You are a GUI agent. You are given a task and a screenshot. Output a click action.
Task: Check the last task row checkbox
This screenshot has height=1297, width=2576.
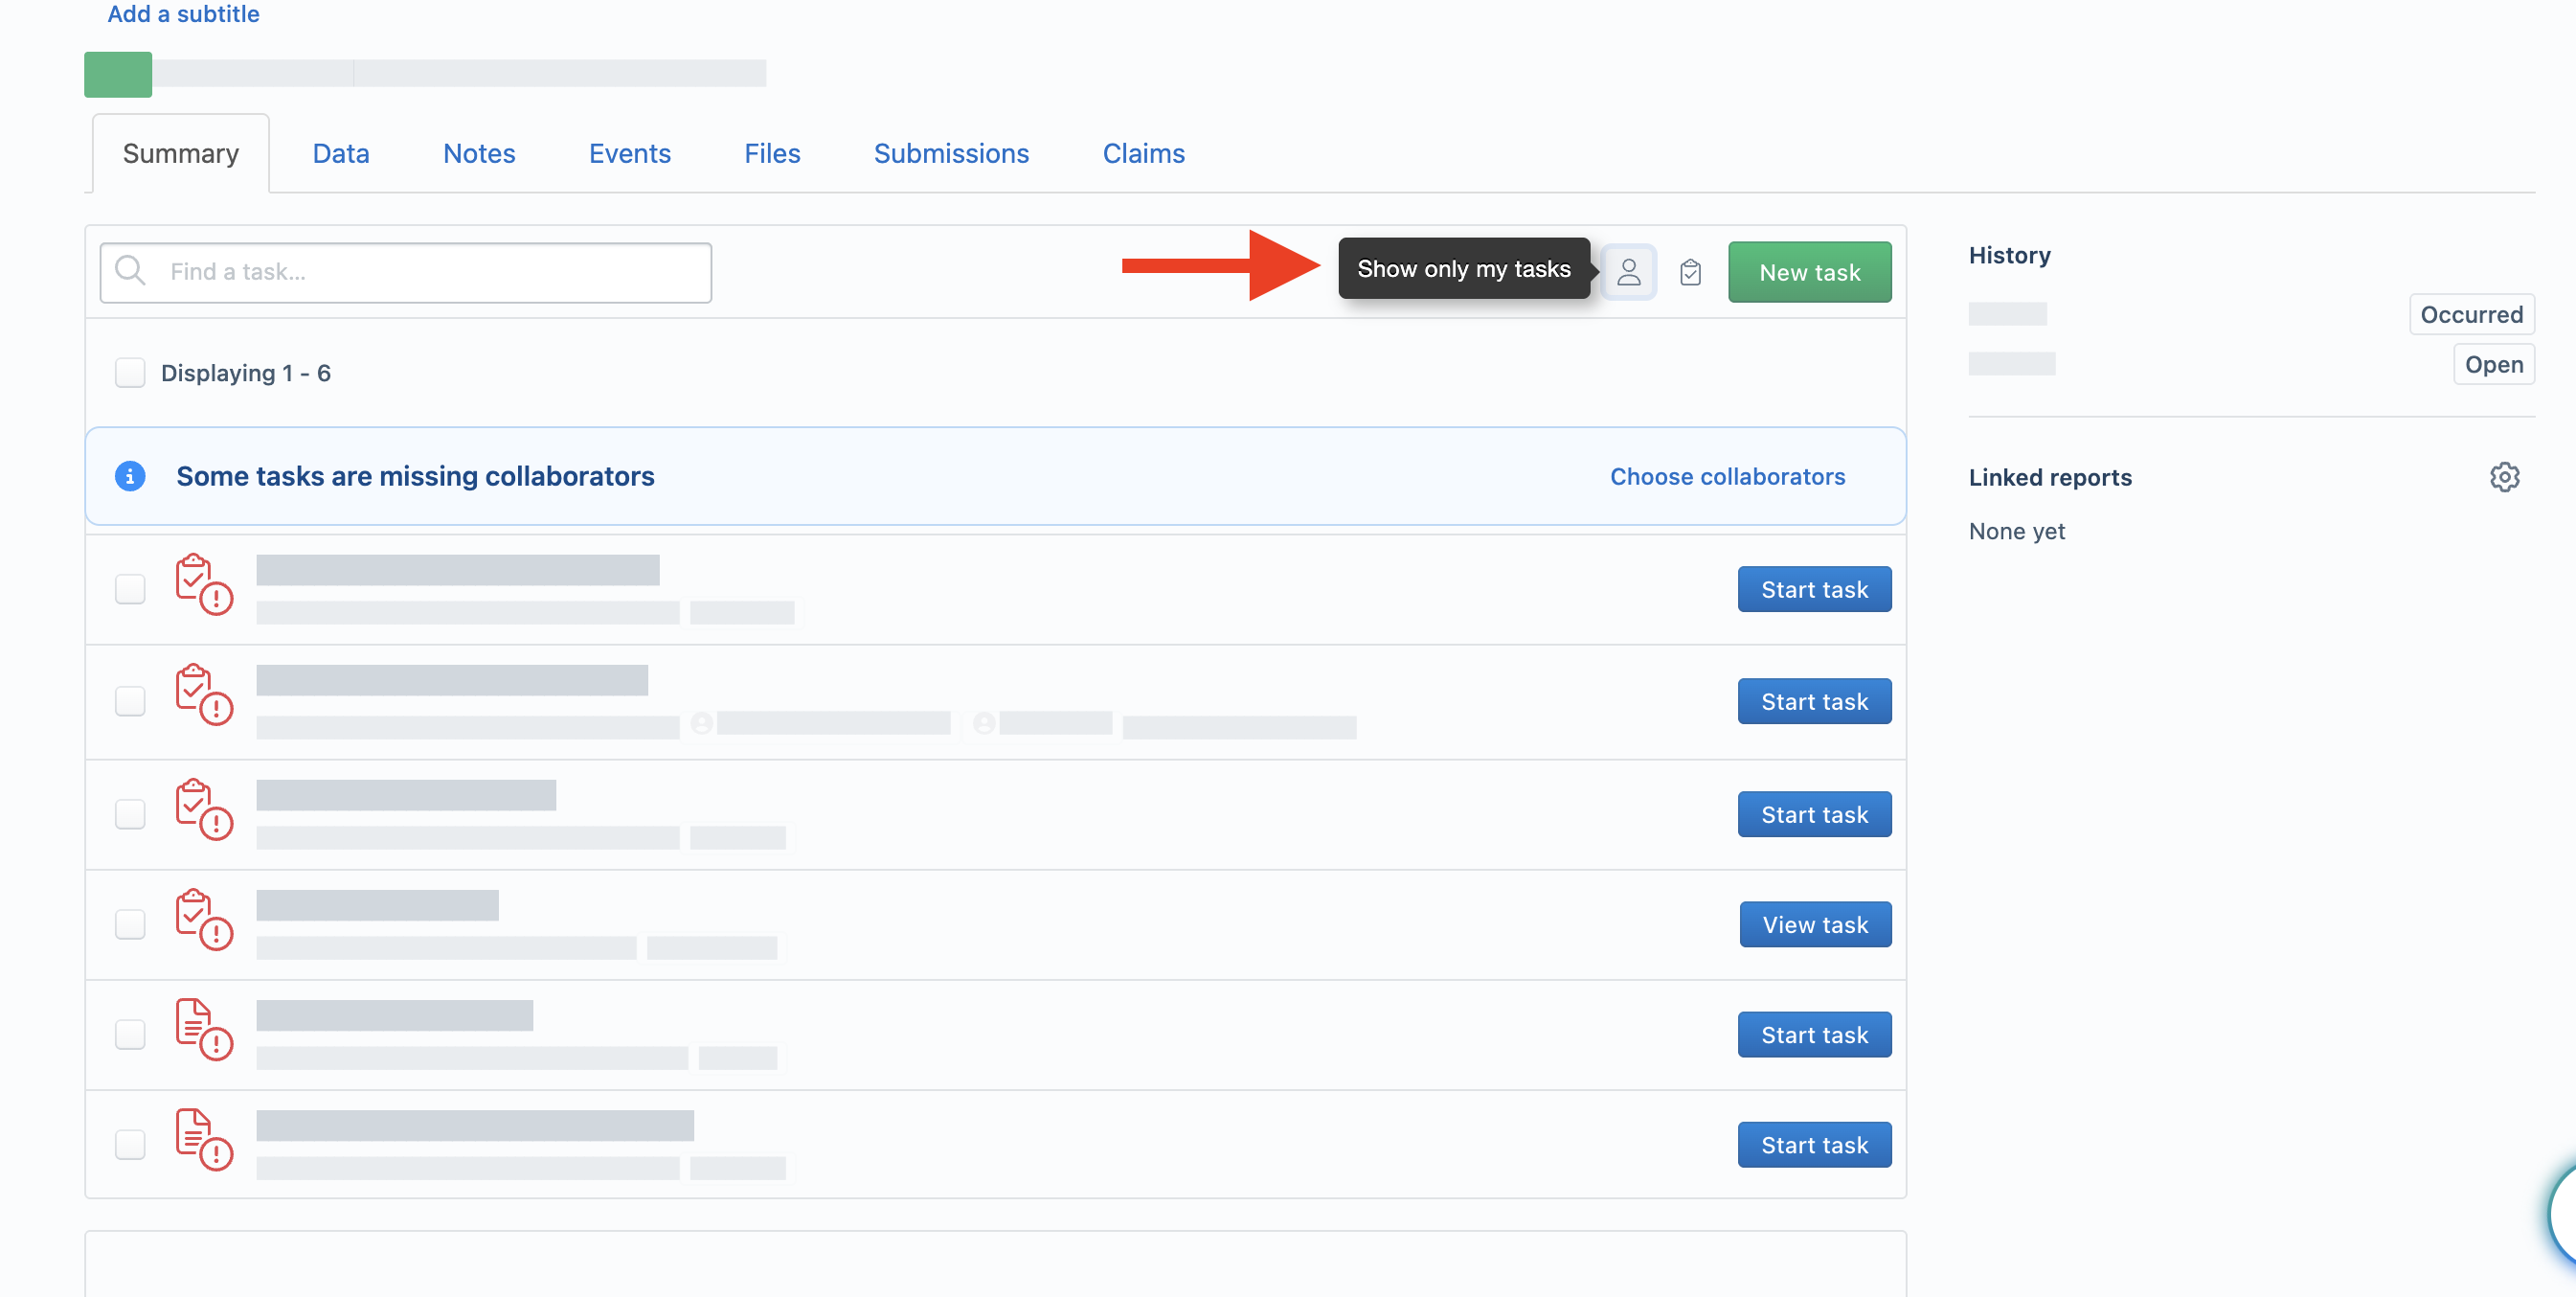point(130,1144)
